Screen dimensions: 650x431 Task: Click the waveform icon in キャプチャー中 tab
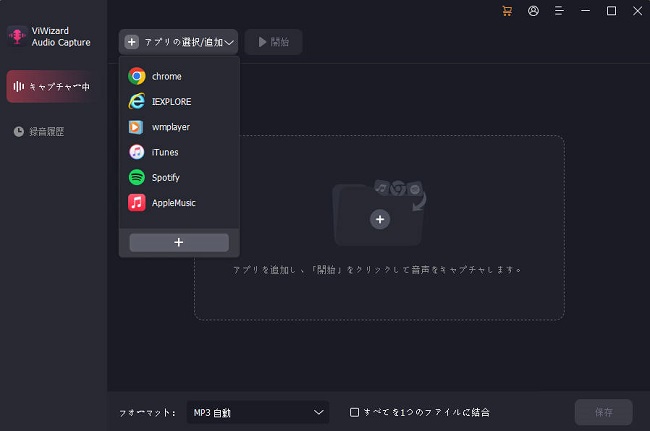tap(19, 86)
